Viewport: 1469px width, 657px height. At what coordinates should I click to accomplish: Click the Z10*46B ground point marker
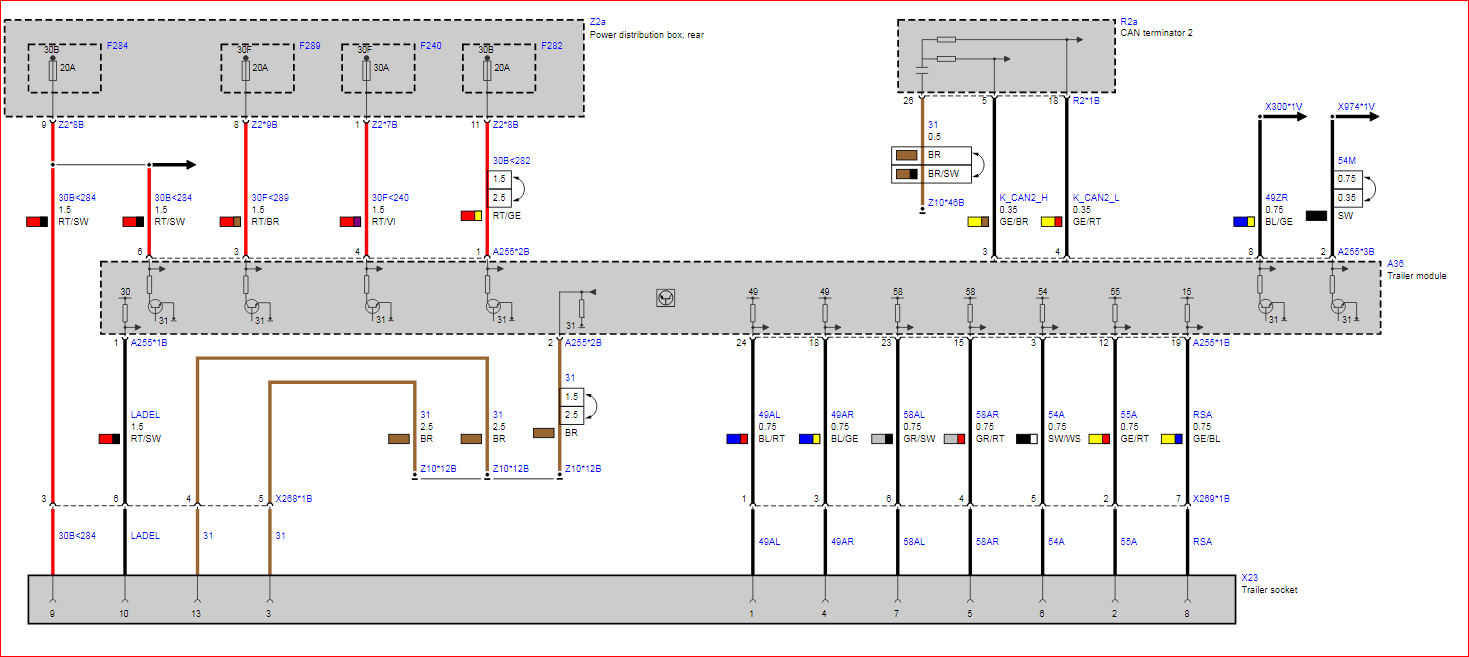(x=922, y=210)
